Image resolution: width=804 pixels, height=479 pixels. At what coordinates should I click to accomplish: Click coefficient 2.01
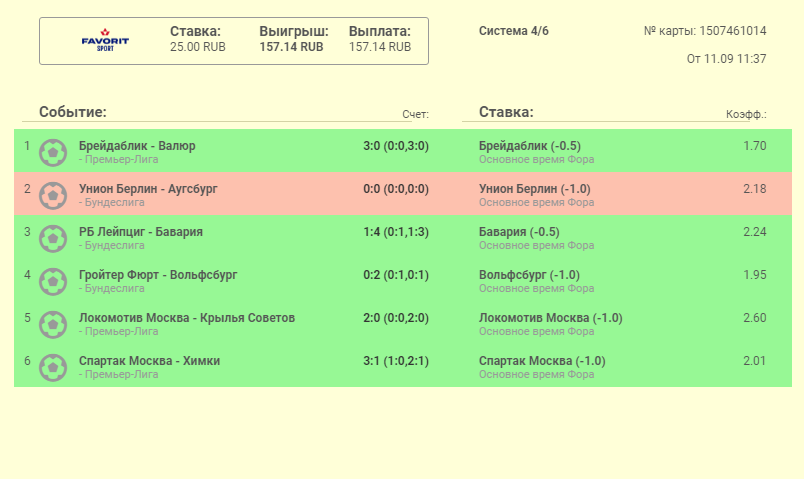point(755,362)
